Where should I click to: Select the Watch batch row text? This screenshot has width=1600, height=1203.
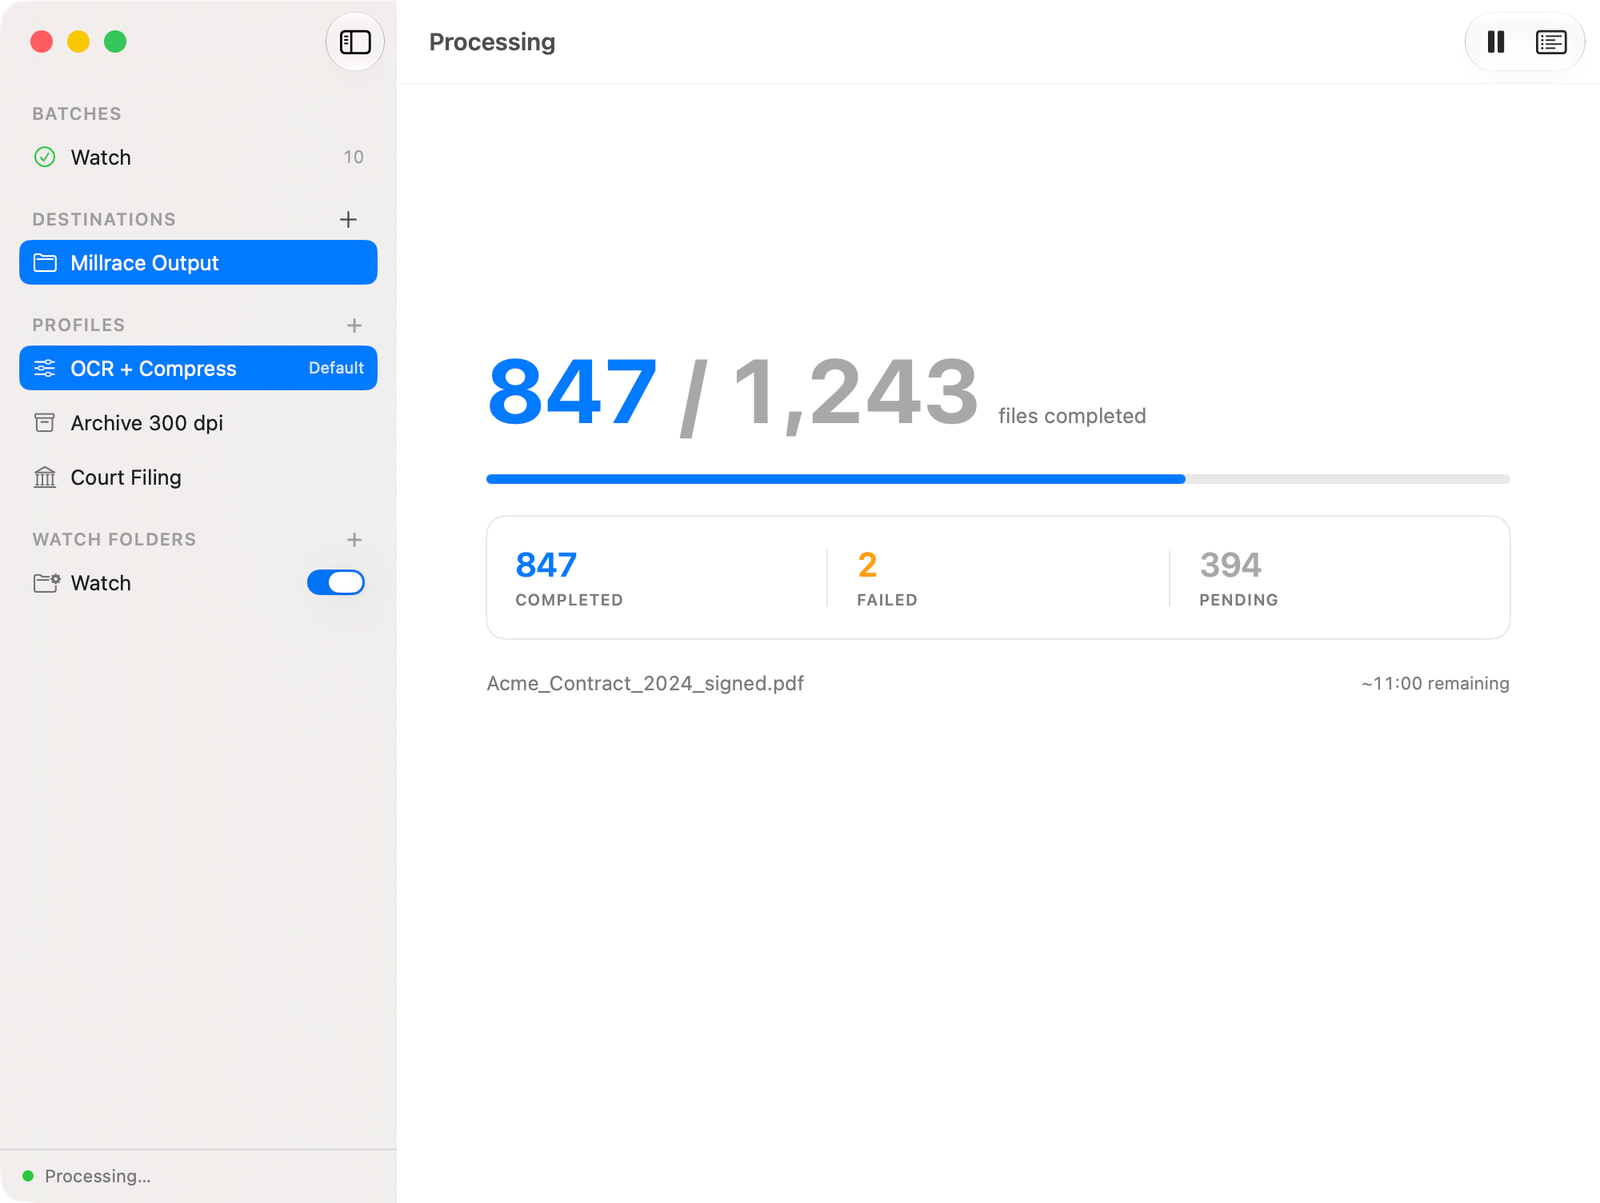tap(101, 157)
